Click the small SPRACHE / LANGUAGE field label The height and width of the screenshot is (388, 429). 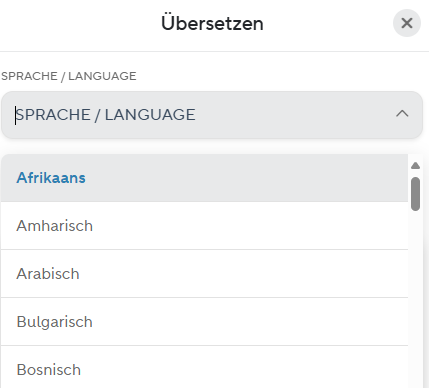tap(69, 76)
